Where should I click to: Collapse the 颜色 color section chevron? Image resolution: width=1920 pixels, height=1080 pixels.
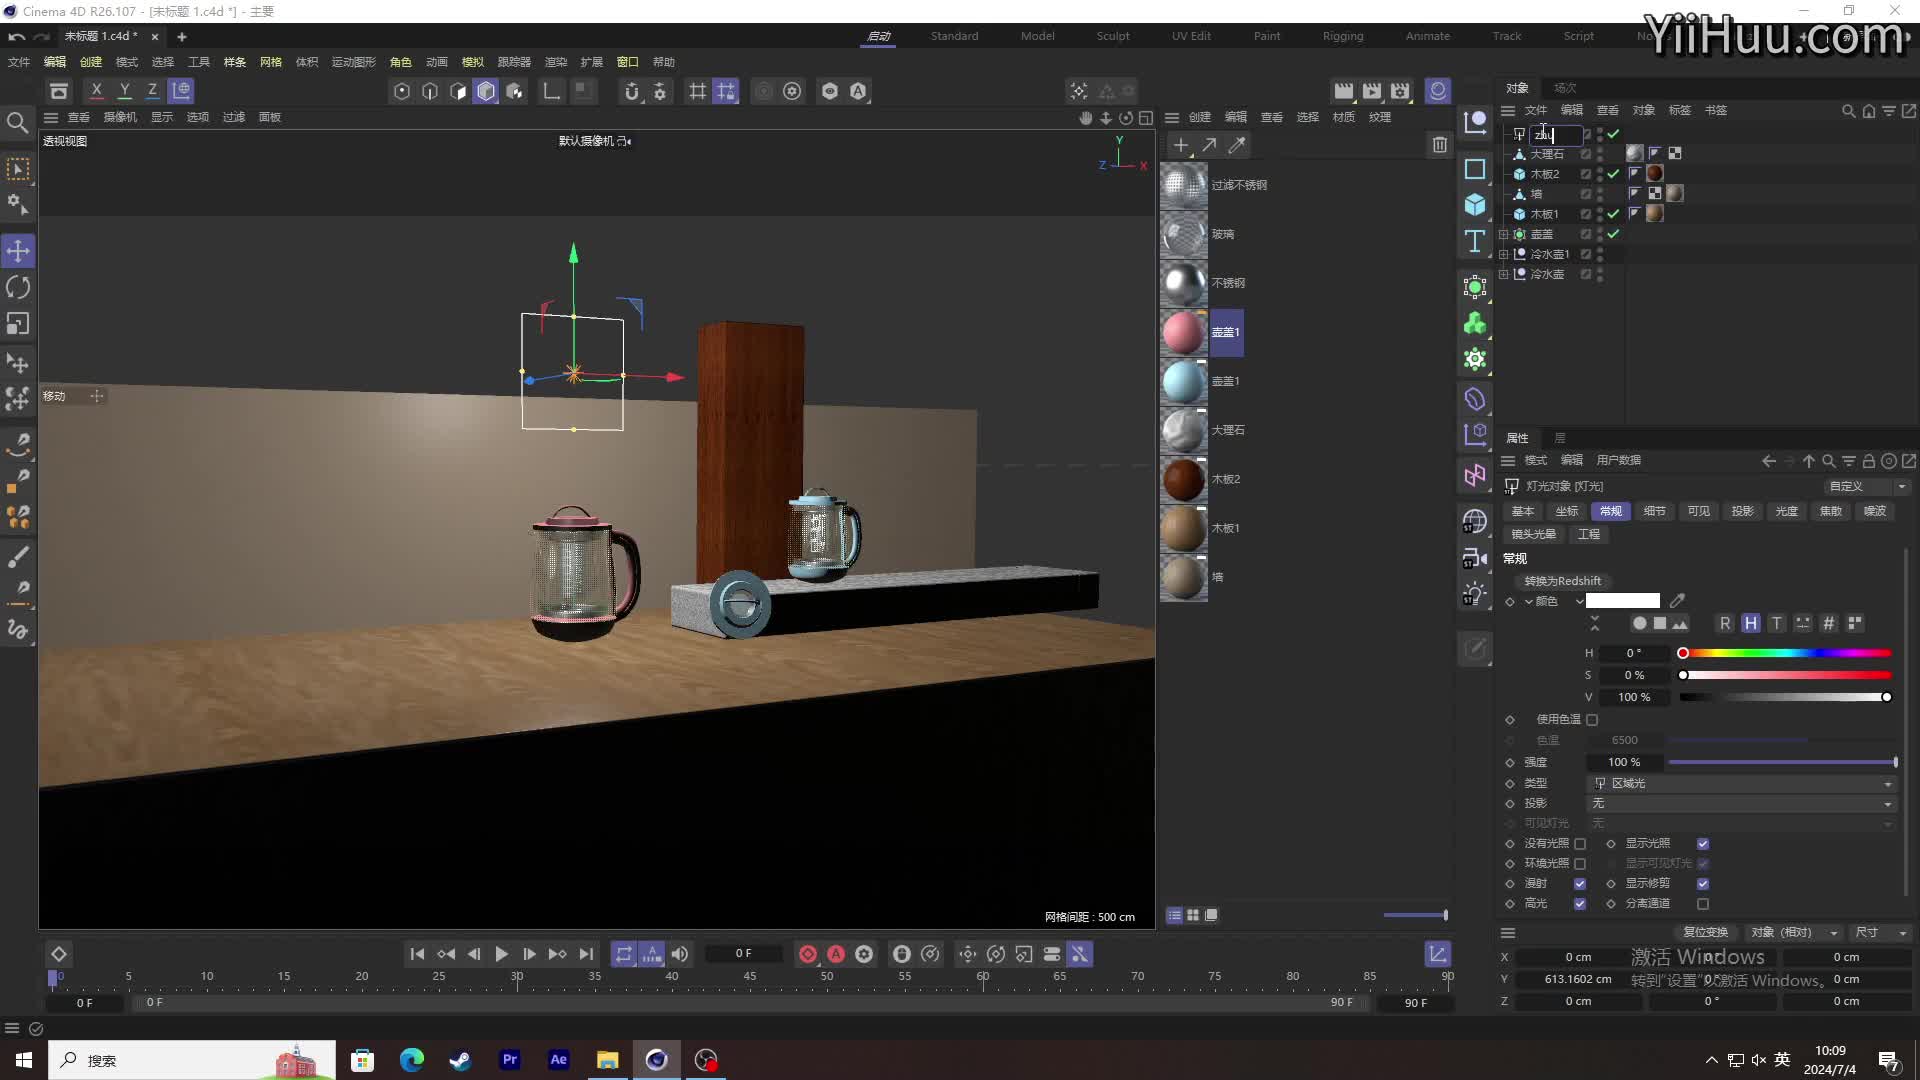pyautogui.click(x=1529, y=601)
